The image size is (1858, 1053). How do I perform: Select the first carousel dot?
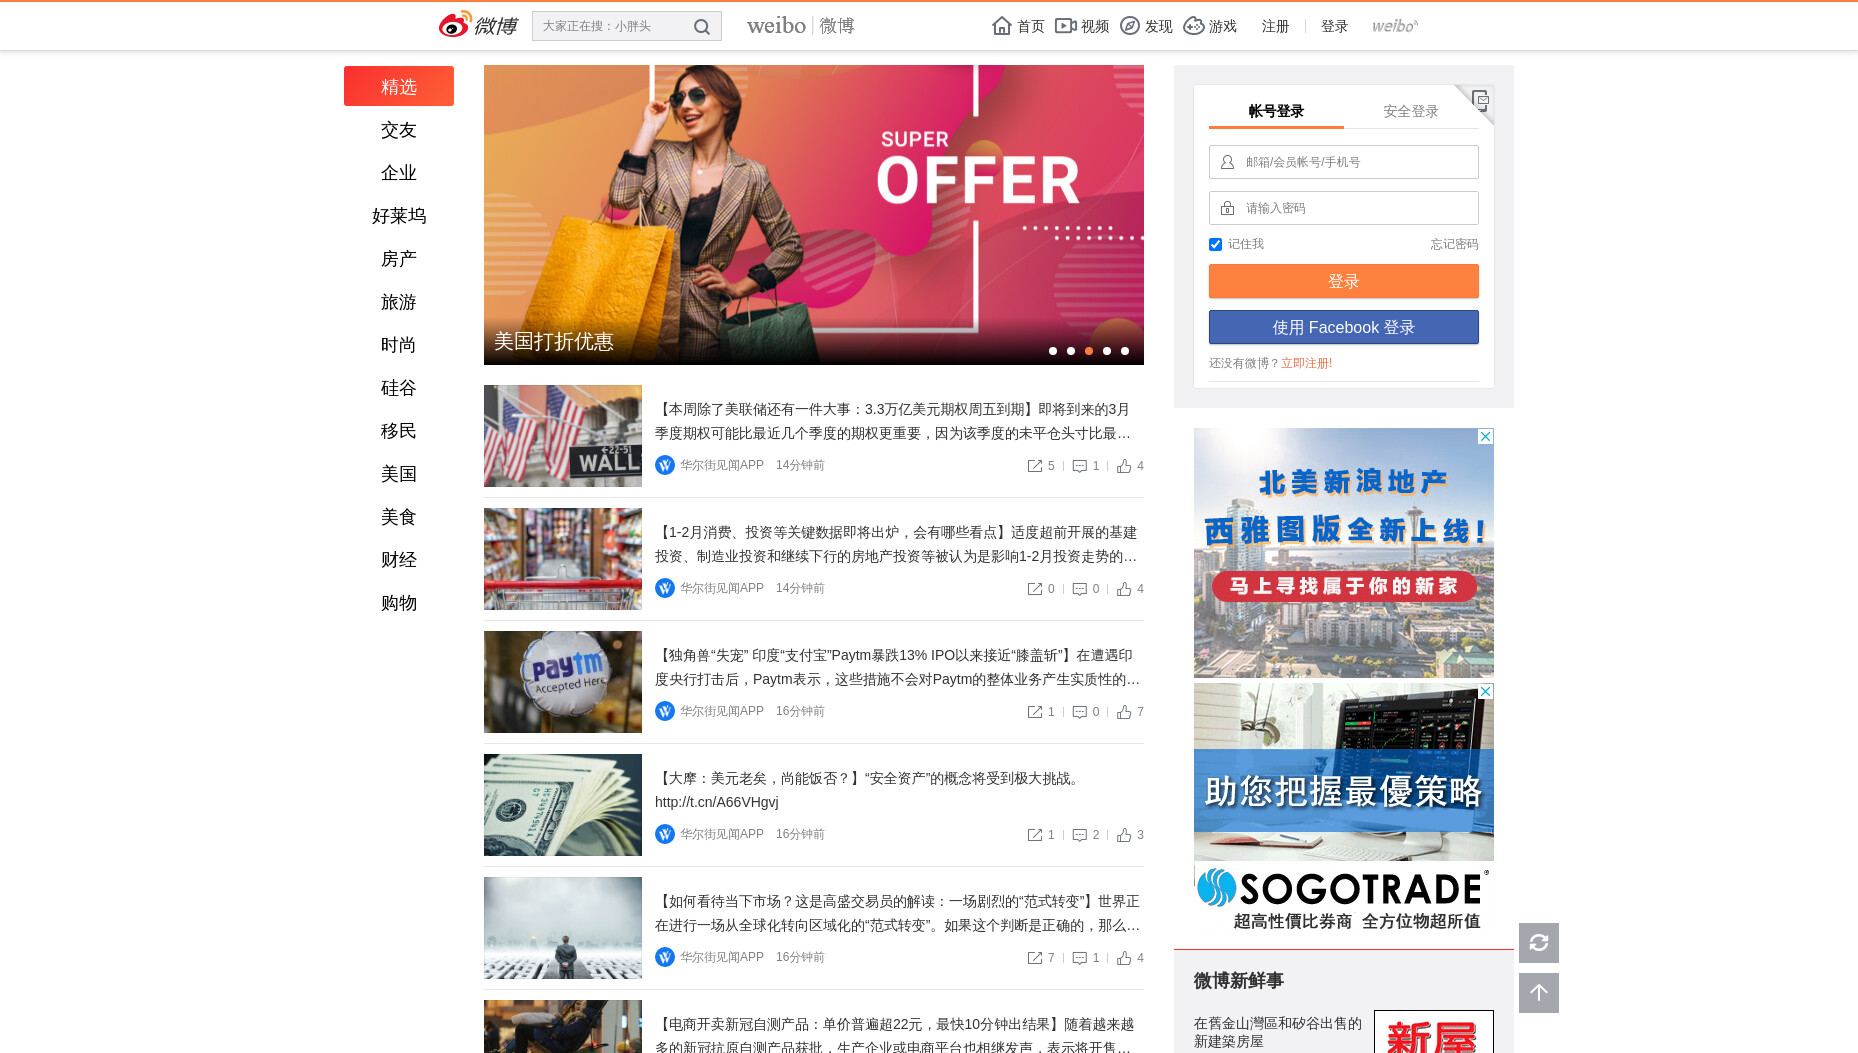(x=1053, y=351)
